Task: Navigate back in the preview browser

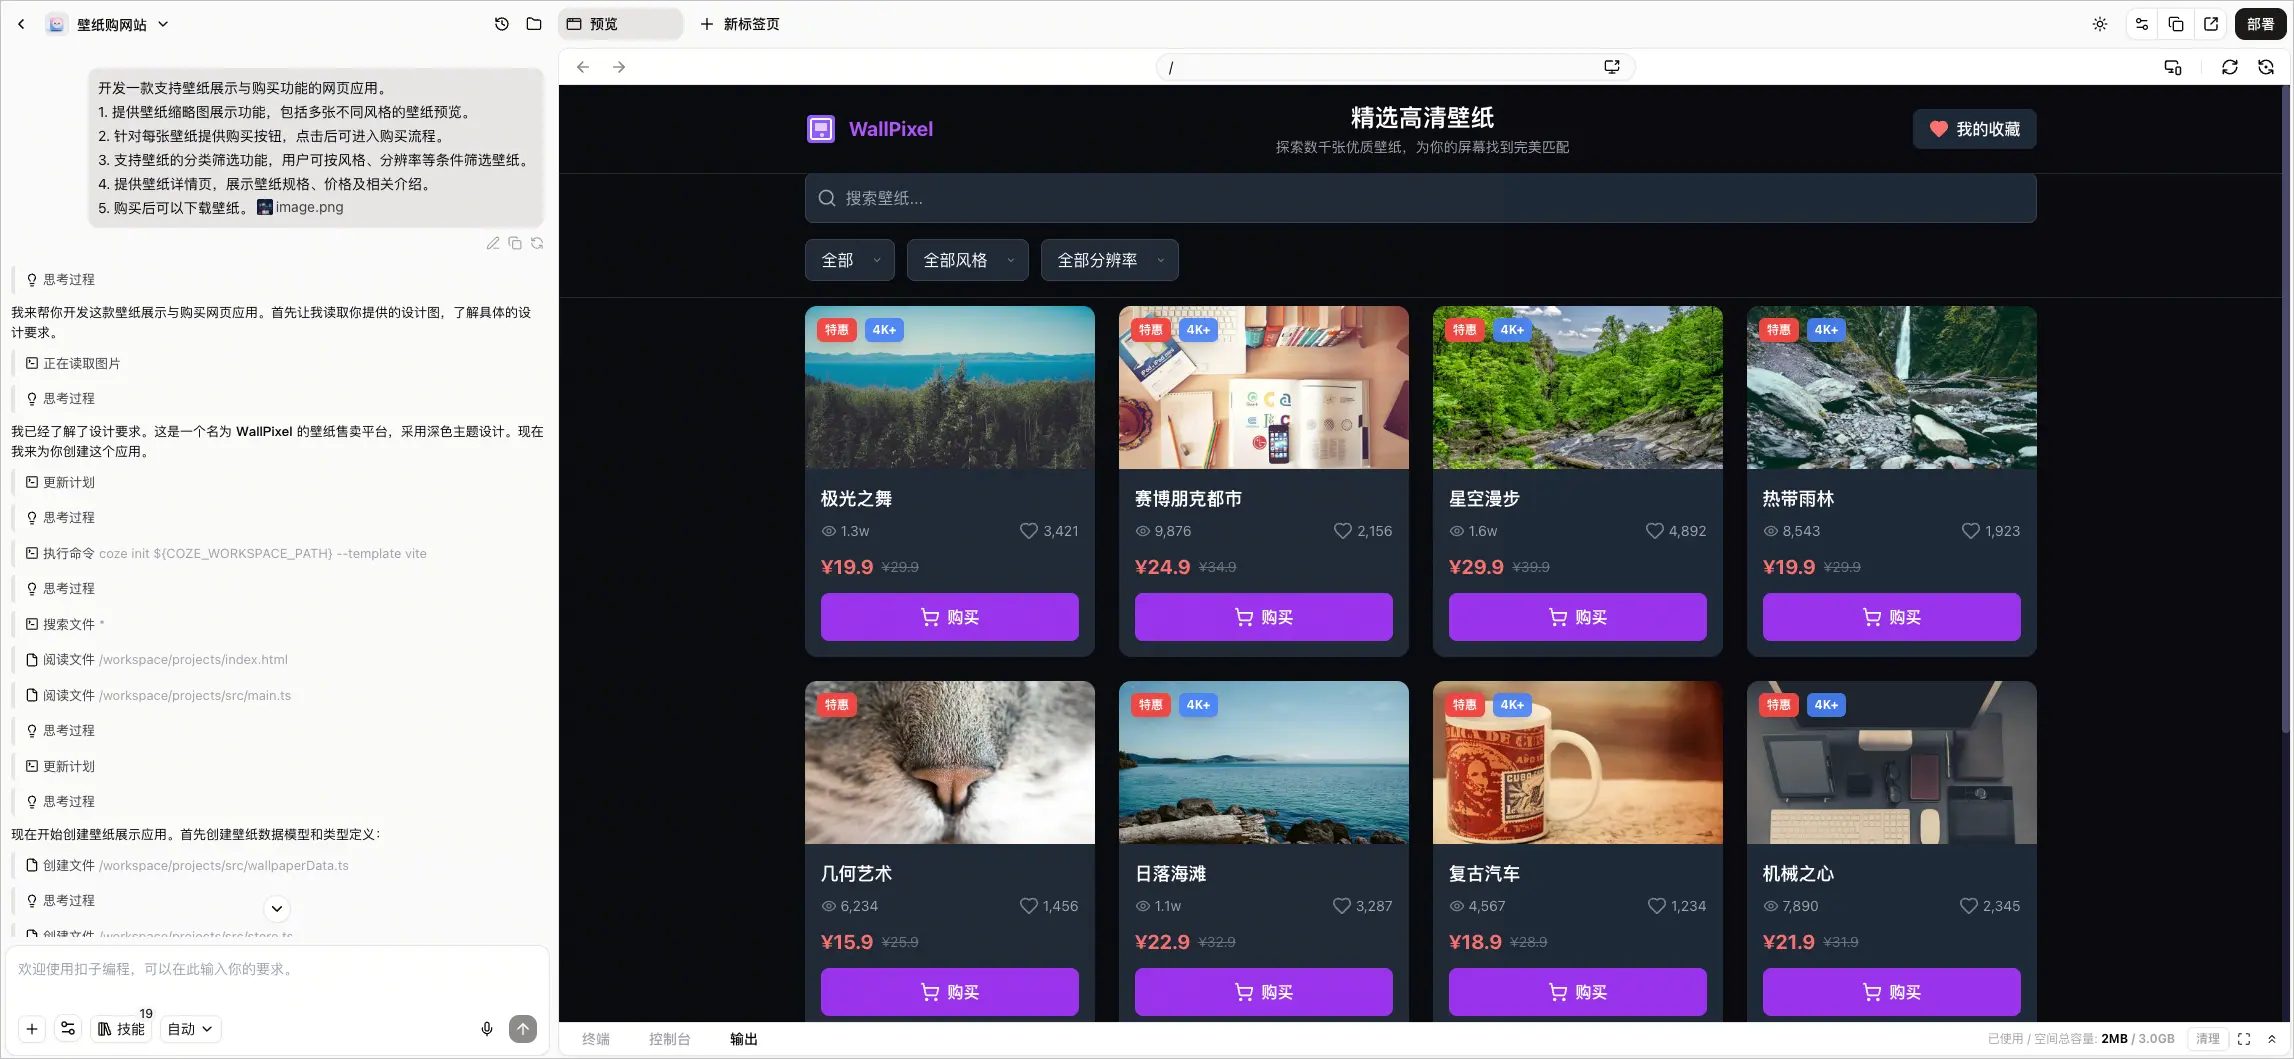Action: click(x=583, y=67)
